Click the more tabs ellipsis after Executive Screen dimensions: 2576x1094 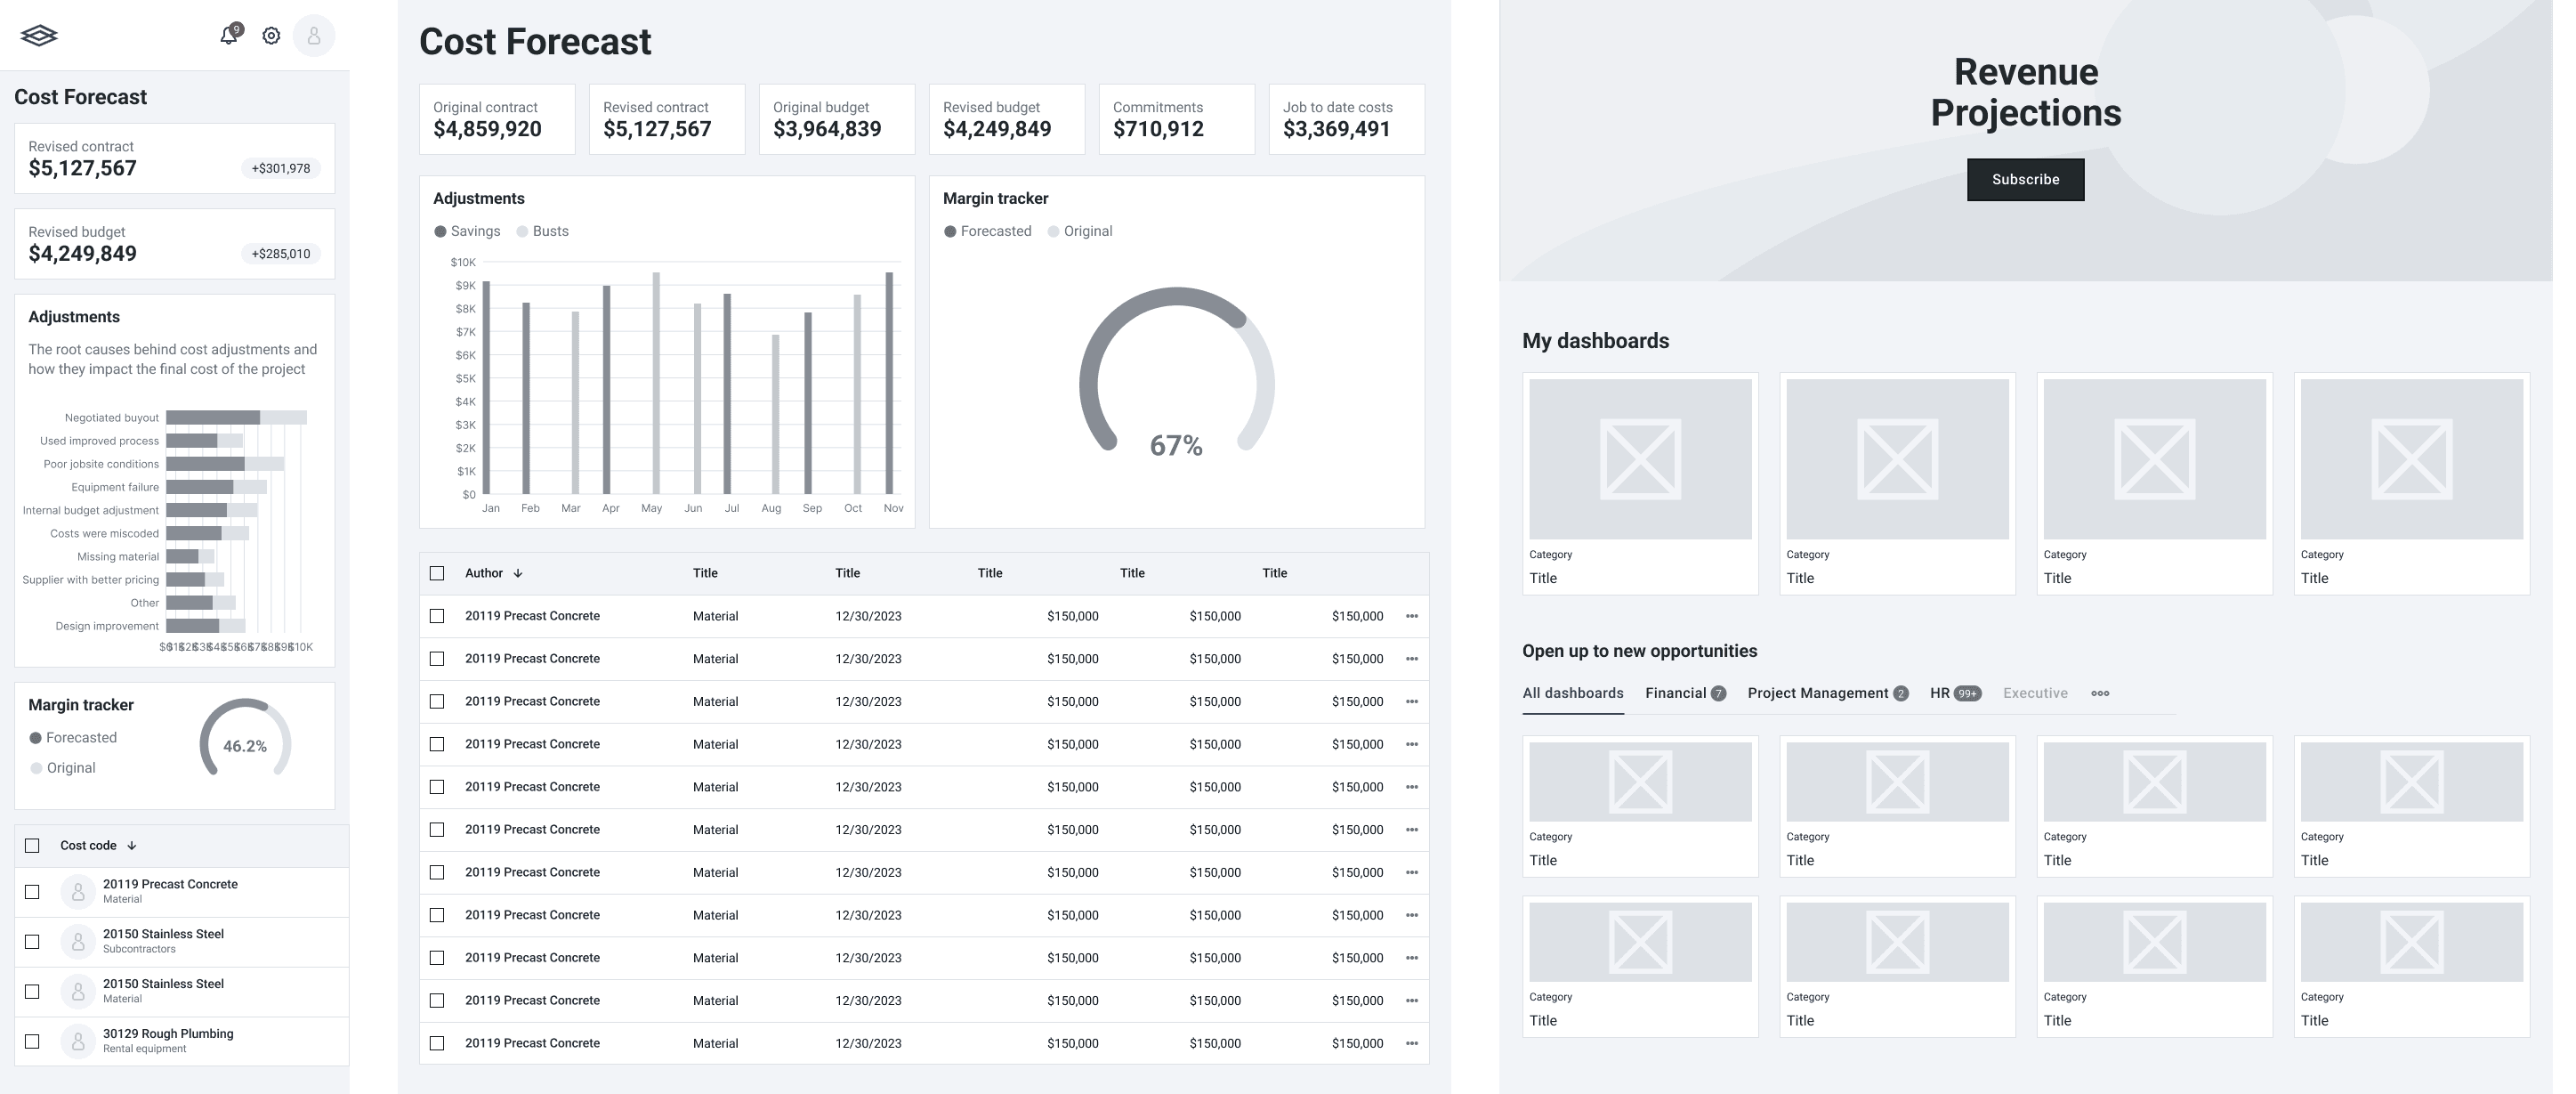tap(2099, 693)
